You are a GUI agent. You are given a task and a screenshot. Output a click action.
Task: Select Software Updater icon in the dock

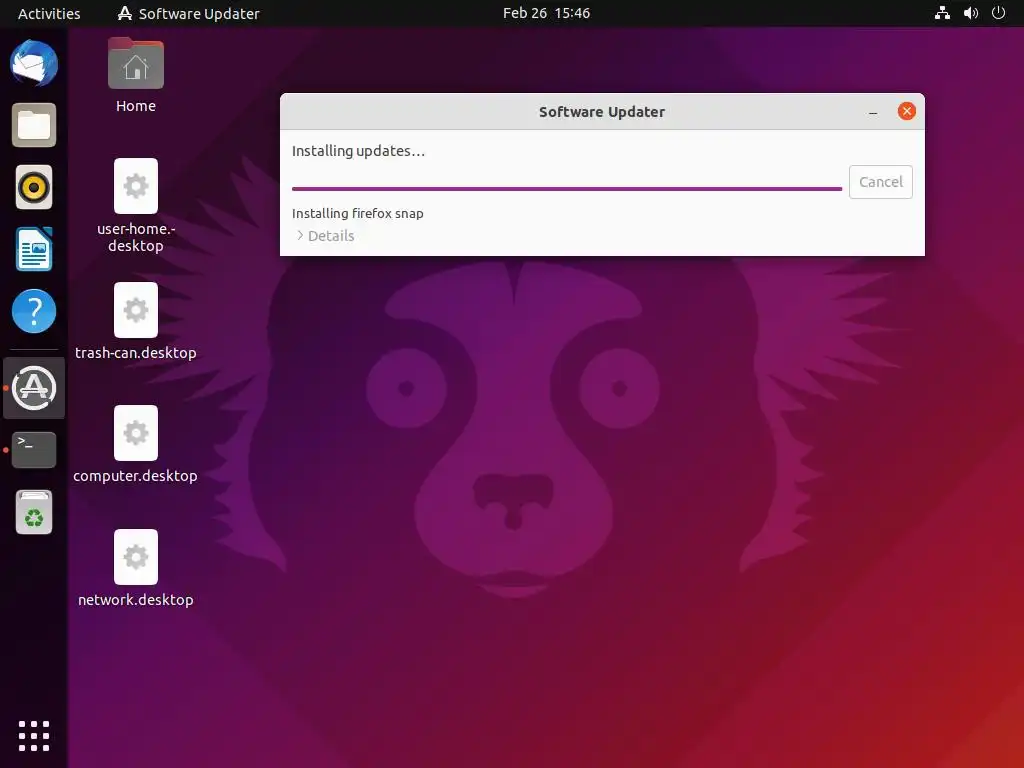pyautogui.click(x=34, y=388)
